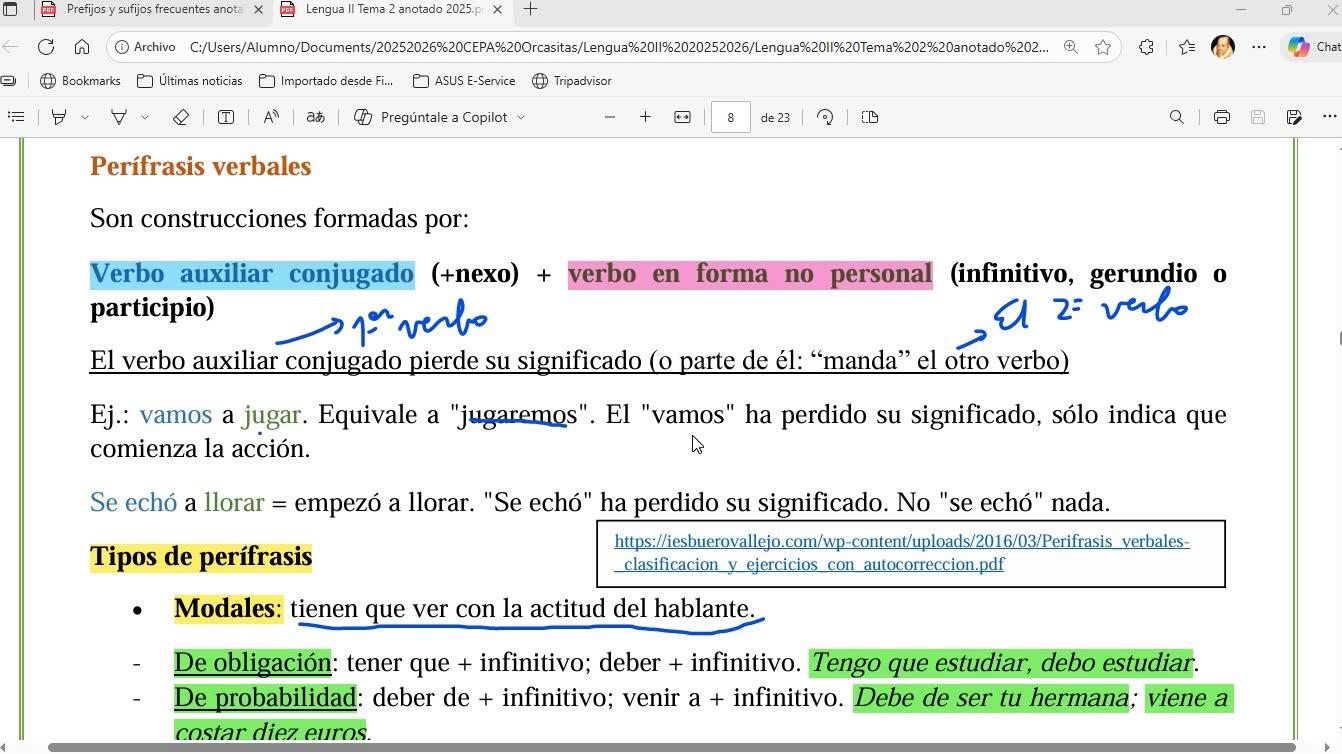Toggle Fit to width view
1342x754 pixels.
(x=682, y=117)
